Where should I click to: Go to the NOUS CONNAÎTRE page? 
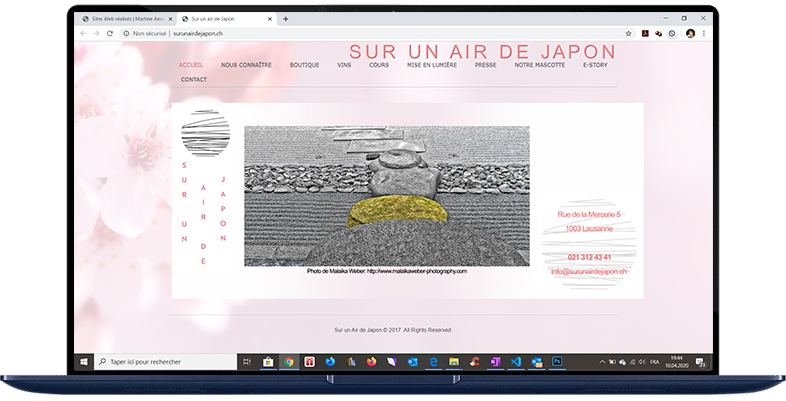246,65
